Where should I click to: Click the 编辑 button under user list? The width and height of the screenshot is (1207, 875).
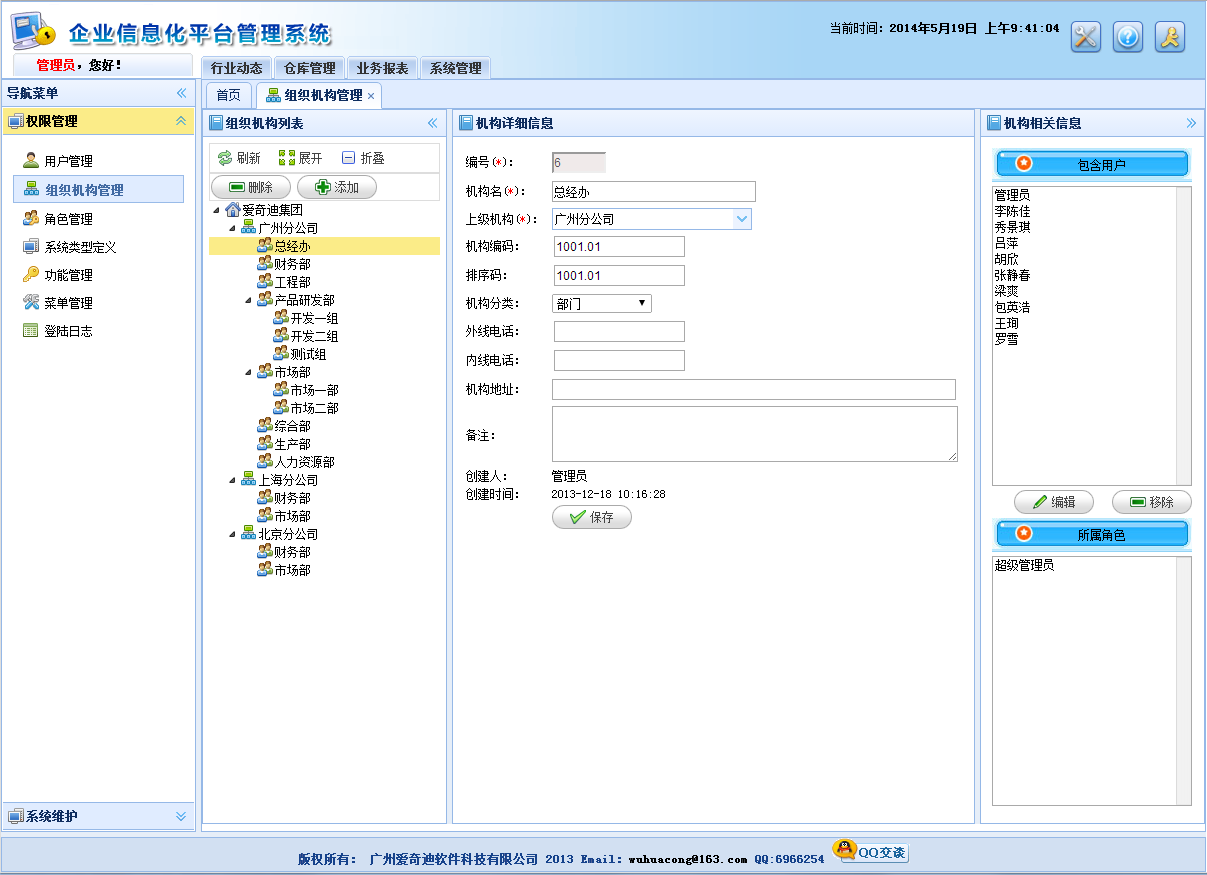pos(1054,502)
